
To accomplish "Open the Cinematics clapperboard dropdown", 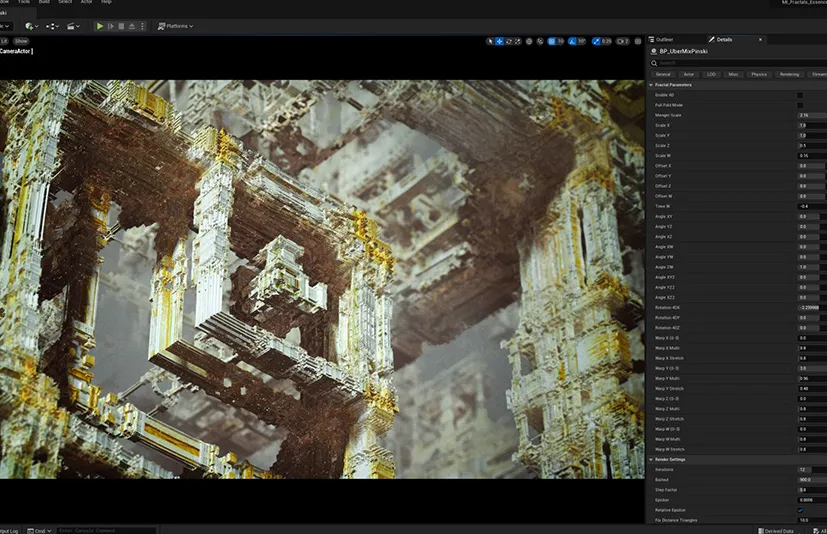I will tap(73, 26).
